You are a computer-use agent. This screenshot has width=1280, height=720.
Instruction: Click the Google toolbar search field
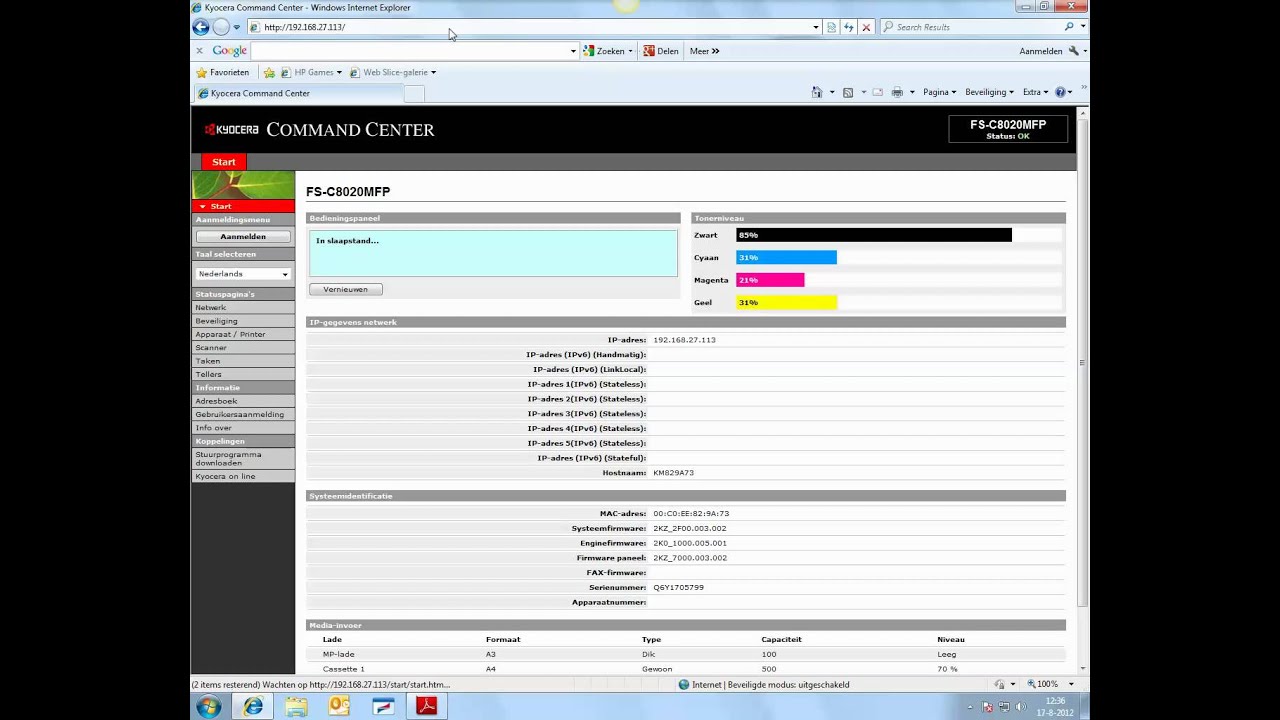pos(408,51)
